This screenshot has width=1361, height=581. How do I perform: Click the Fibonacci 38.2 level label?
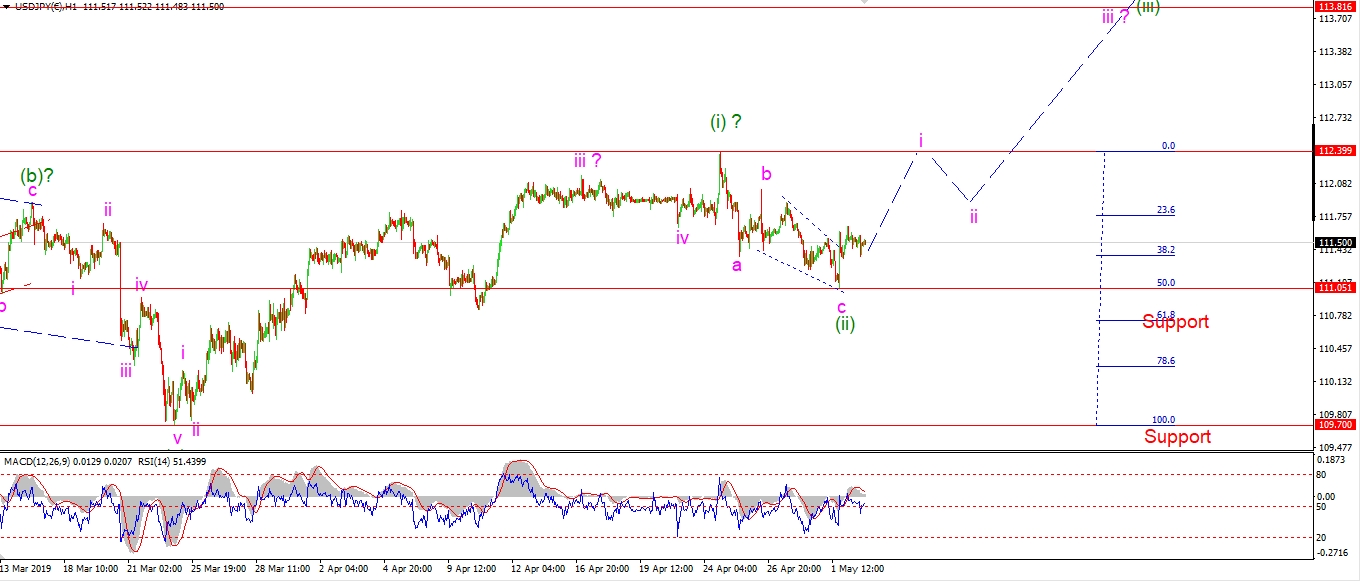pos(1165,250)
